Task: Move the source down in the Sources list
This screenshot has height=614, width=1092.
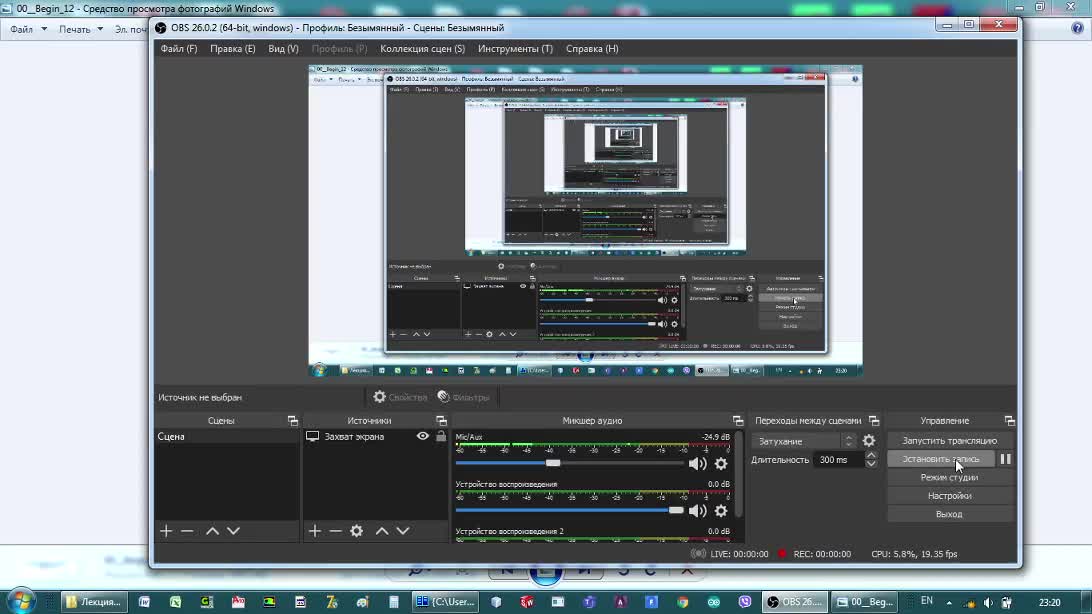Action: [x=403, y=531]
